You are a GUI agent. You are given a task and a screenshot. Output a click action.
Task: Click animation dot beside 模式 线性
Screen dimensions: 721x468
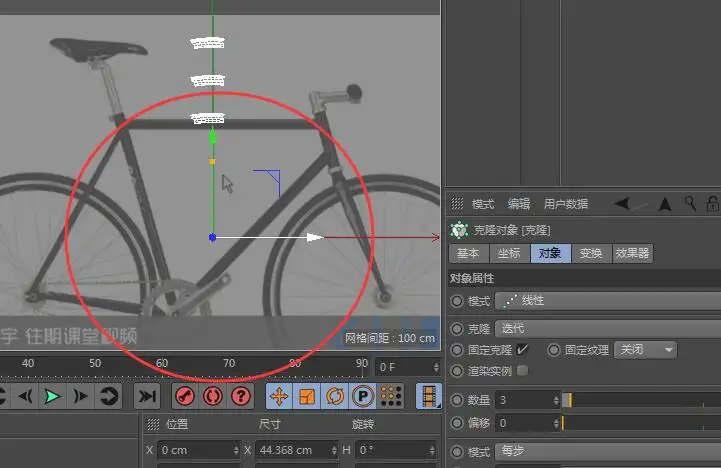click(x=457, y=301)
